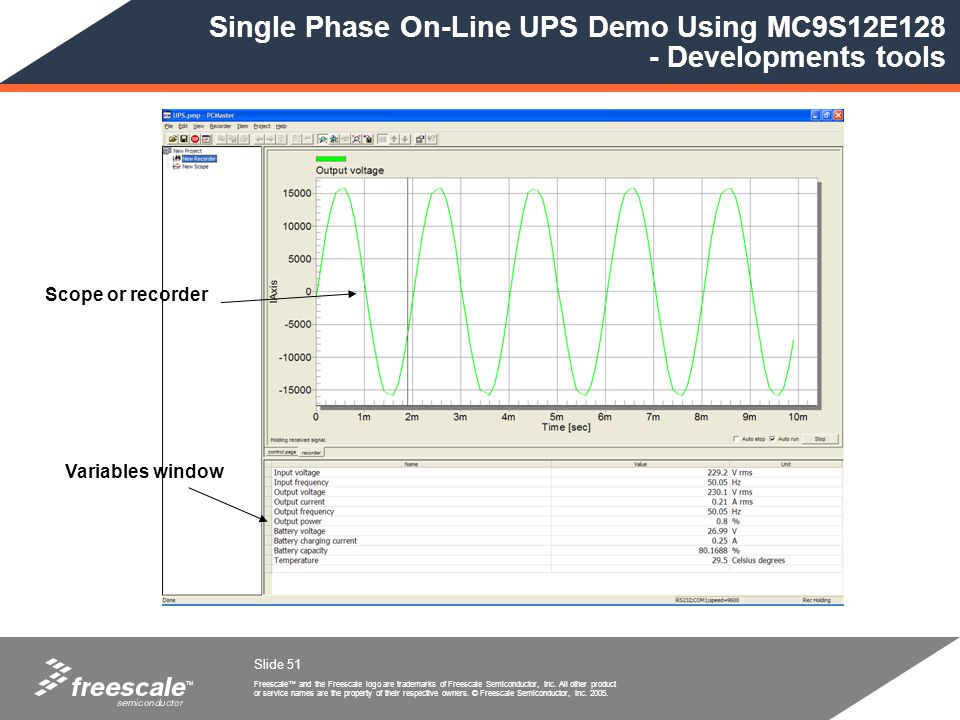
Task: Click the running-figure toolbar icon
Action: [x=334, y=139]
